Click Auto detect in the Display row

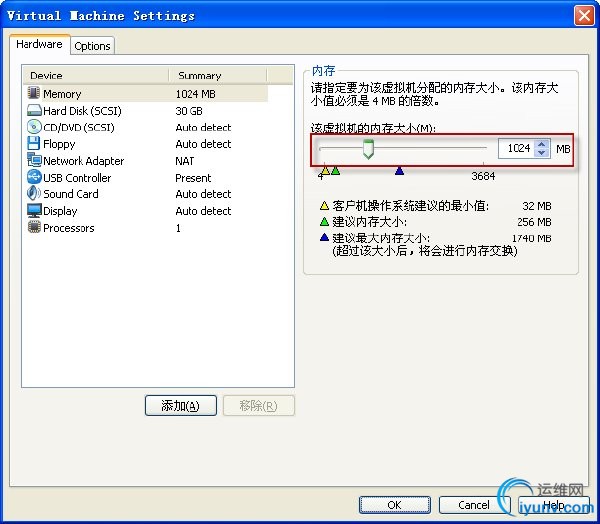tap(203, 211)
